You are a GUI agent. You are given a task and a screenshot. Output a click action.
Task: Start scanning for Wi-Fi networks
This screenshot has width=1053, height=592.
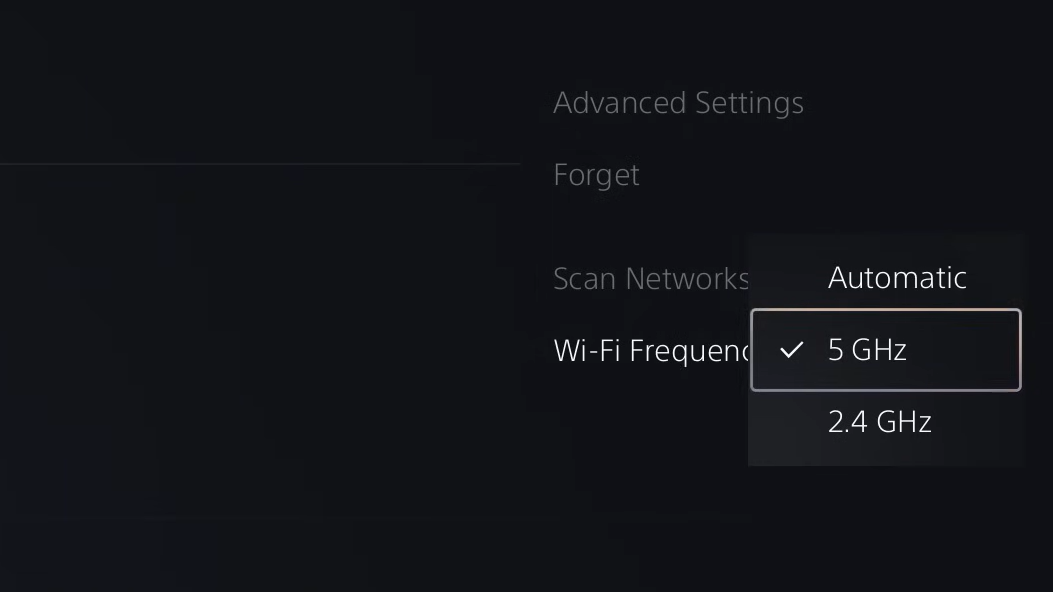coord(650,278)
